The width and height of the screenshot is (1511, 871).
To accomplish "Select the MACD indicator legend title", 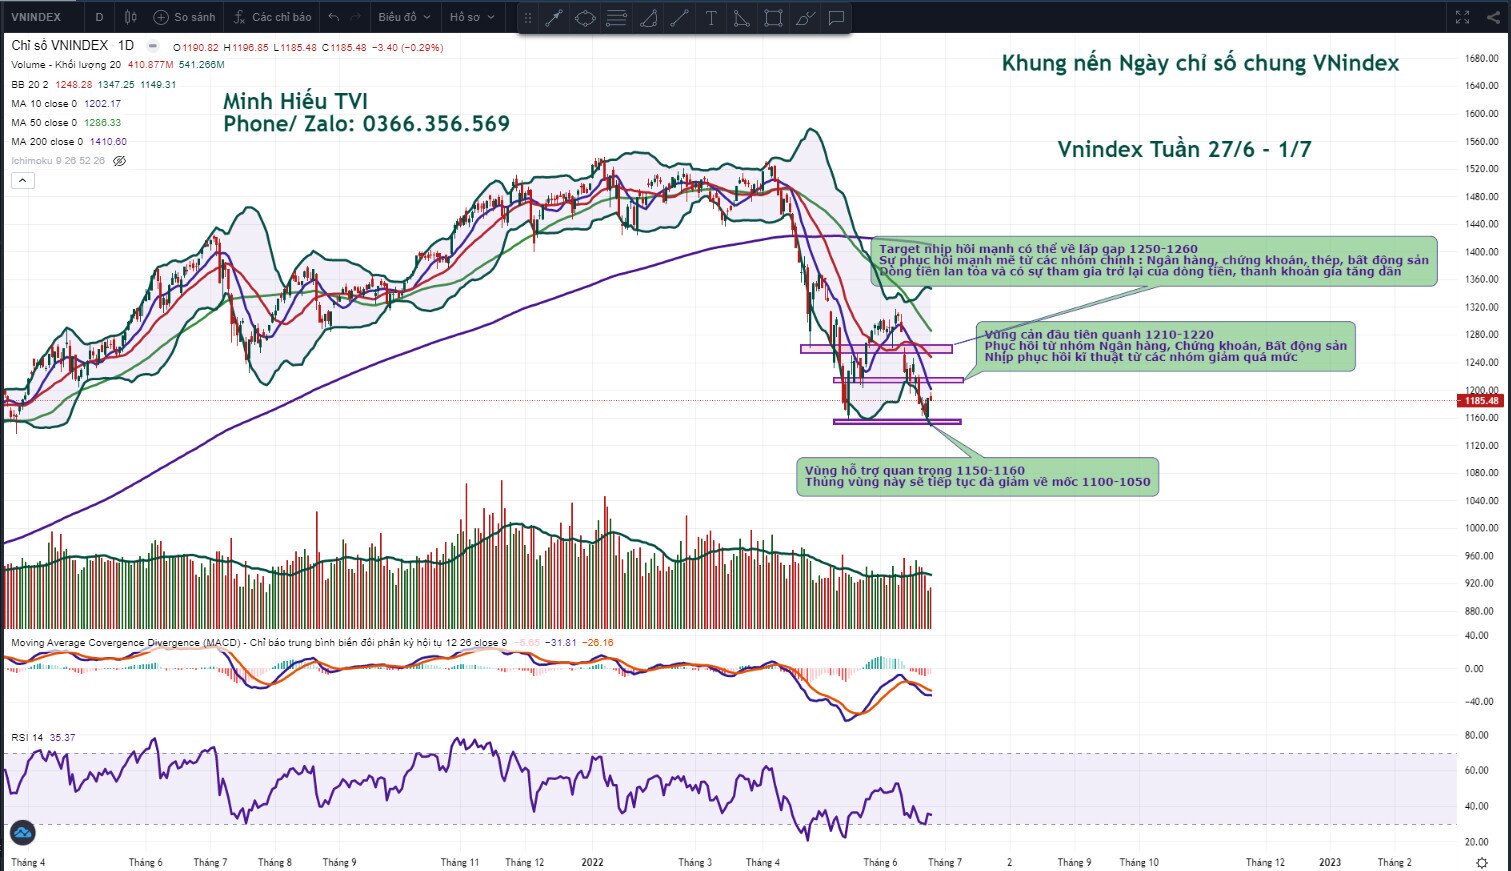I will 260,643.
